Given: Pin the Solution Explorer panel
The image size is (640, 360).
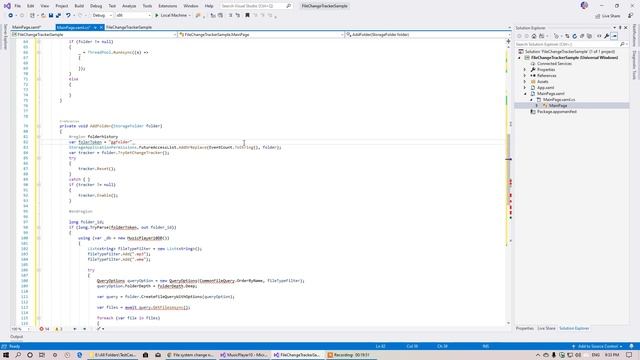Looking at the screenshot, I should (x=620, y=28).
